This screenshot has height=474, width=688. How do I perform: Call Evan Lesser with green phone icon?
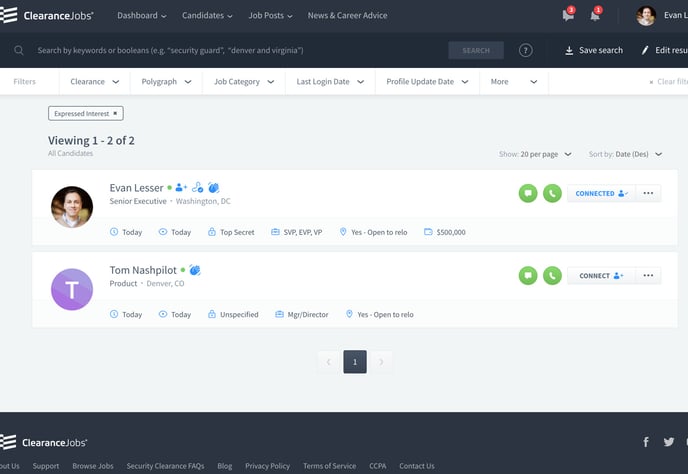pyautogui.click(x=552, y=193)
